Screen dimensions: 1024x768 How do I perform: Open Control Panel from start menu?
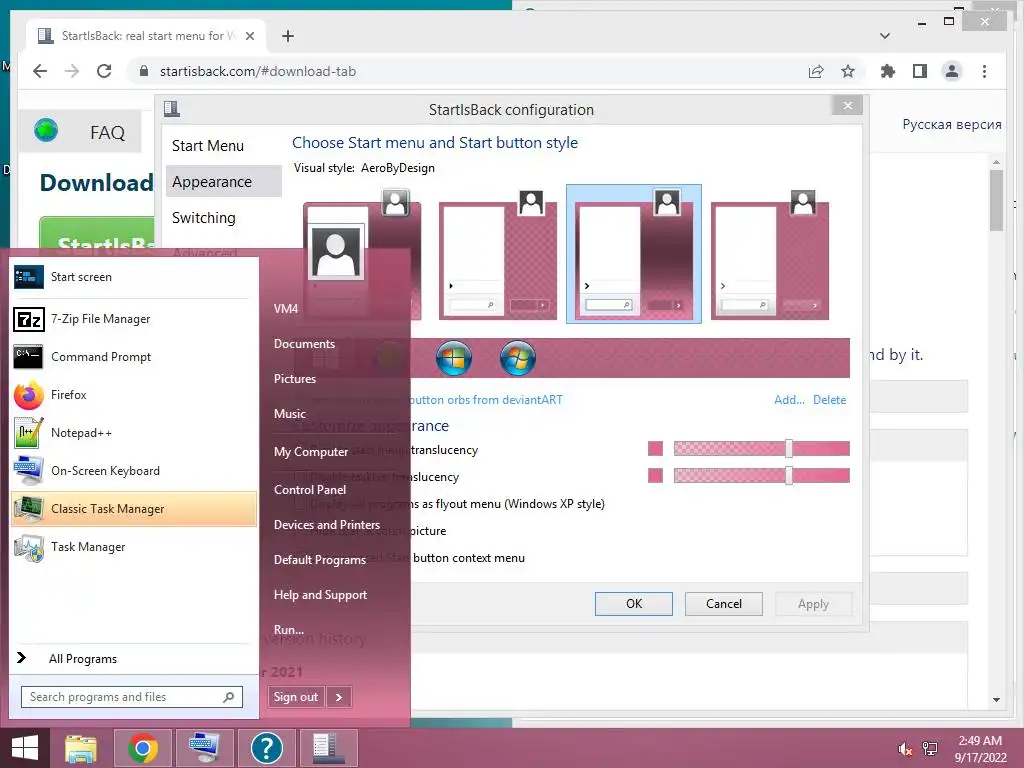[x=310, y=490]
